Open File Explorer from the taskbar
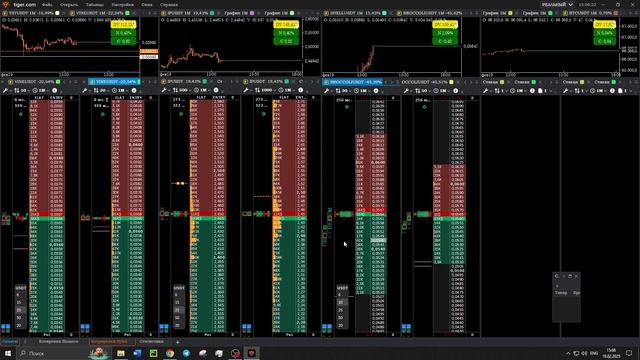Image resolution: width=640 pixels, height=360 pixels. click(121, 353)
